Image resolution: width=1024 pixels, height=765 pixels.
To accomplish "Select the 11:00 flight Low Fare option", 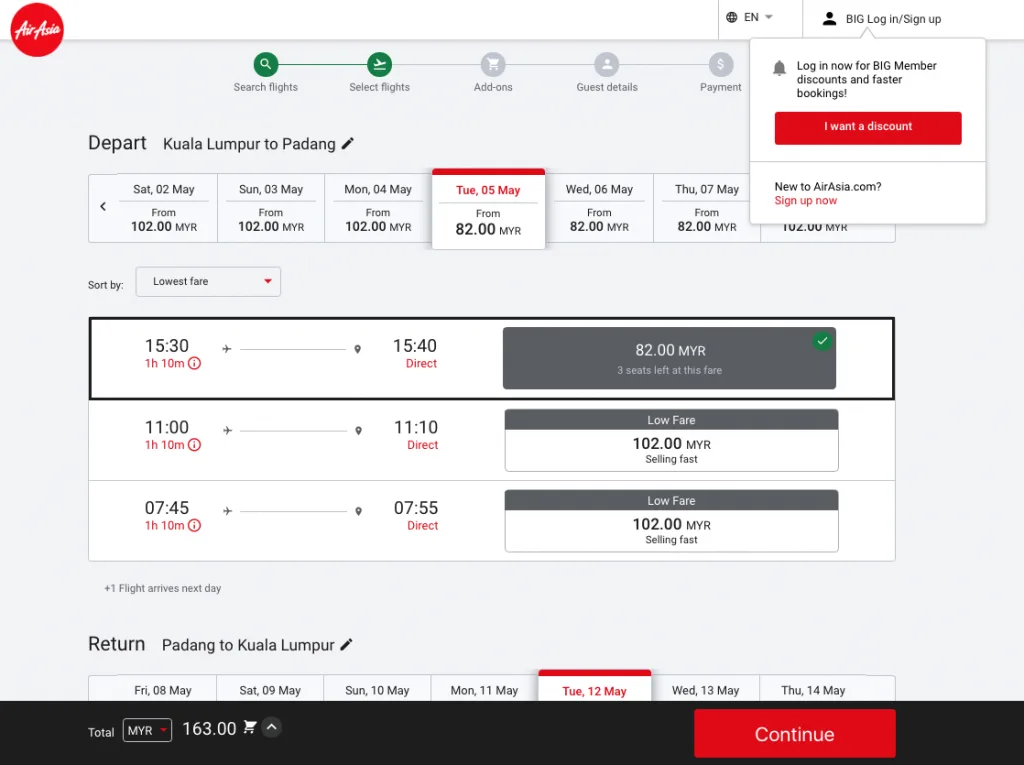I will (671, 440).
